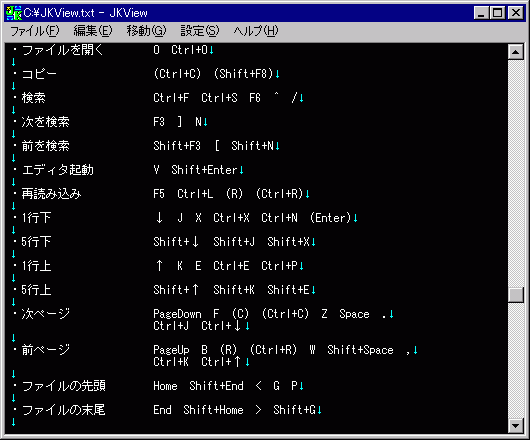Click the text Shift+N

(x=252, y=146)
